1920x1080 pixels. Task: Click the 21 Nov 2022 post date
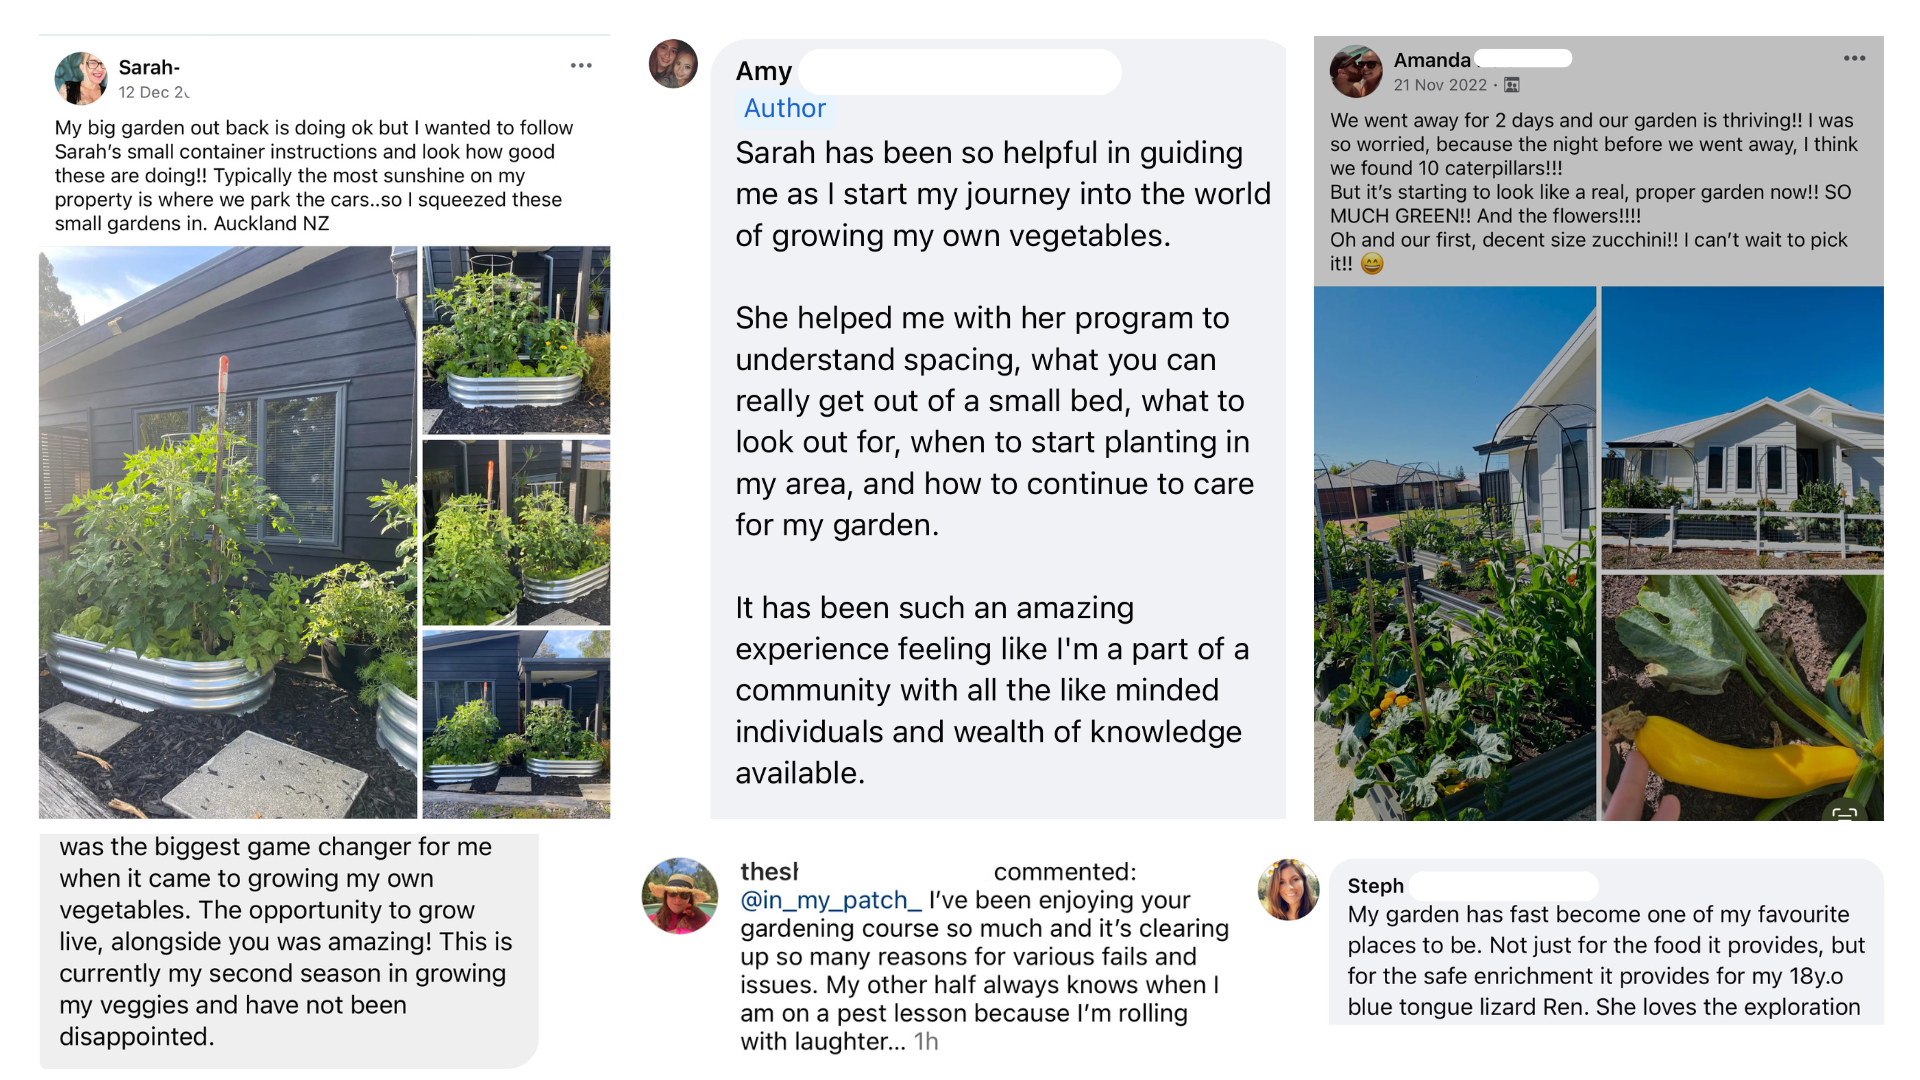point(1440,86)
